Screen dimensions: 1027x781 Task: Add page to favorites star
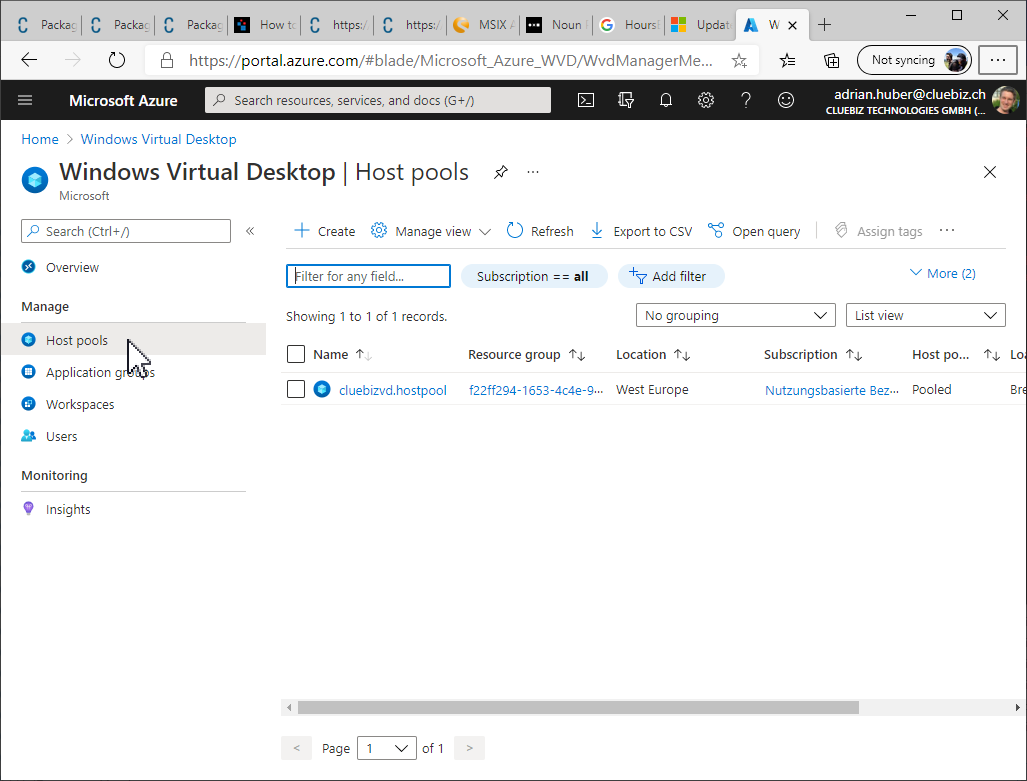point(739,61)
